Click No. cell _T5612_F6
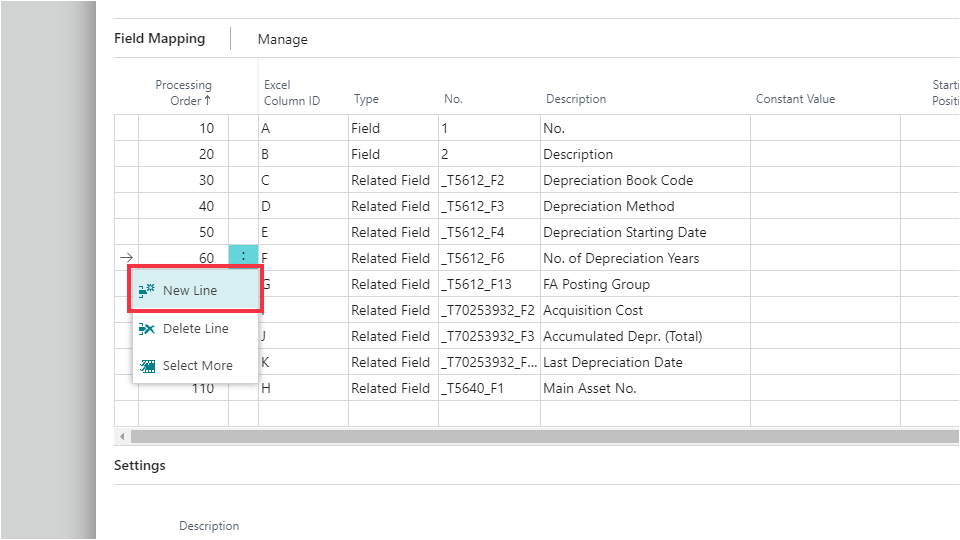960x540 pixels. [x=489, y=258]
